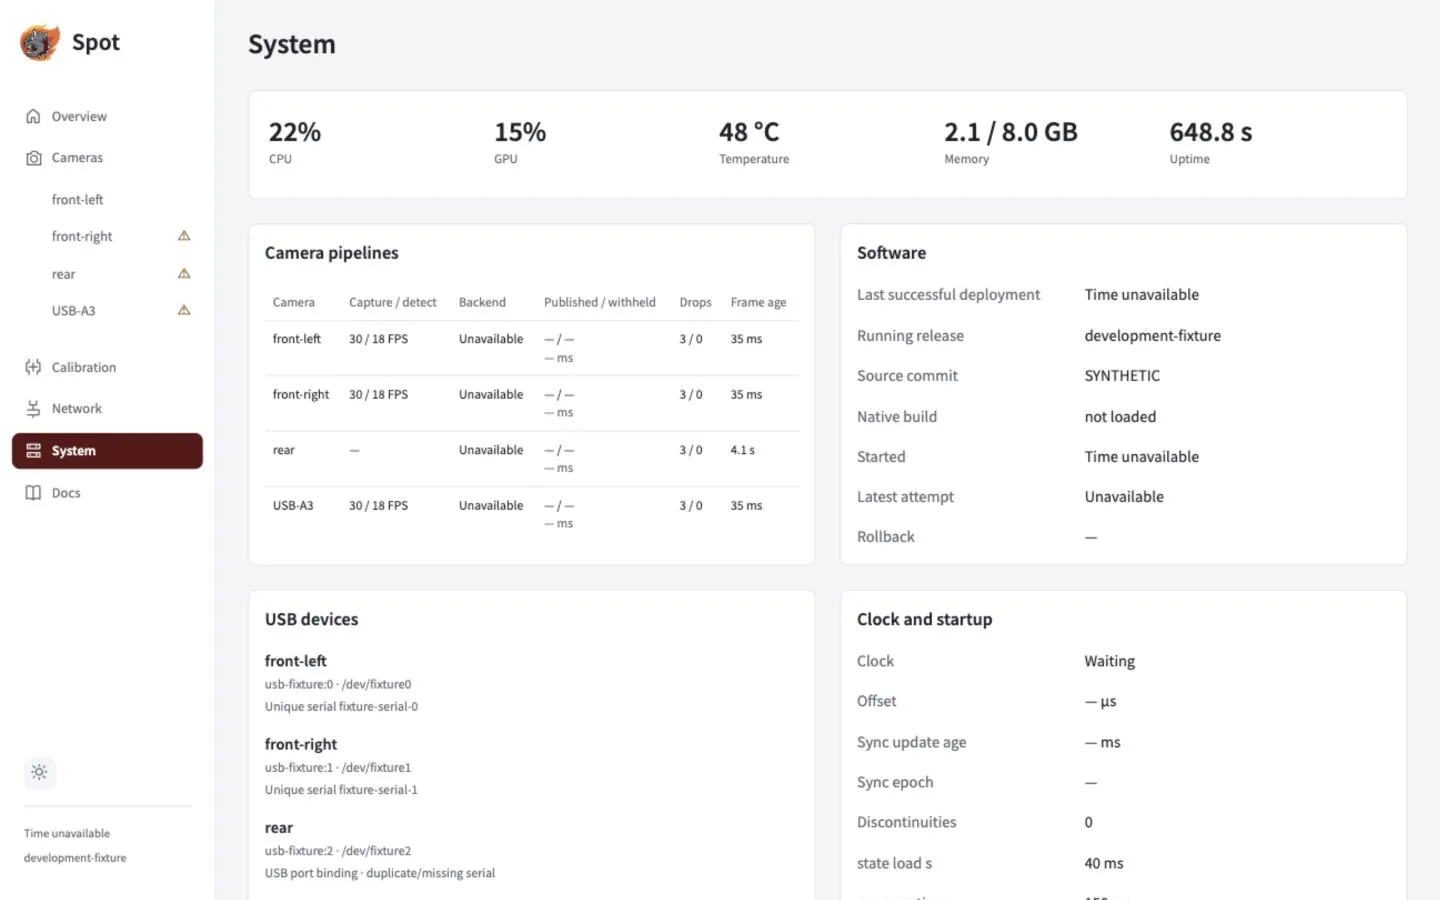The width and height of the screenshot is (1440, 900).
Task: Click the System server icon
Action: click(33, 451)
